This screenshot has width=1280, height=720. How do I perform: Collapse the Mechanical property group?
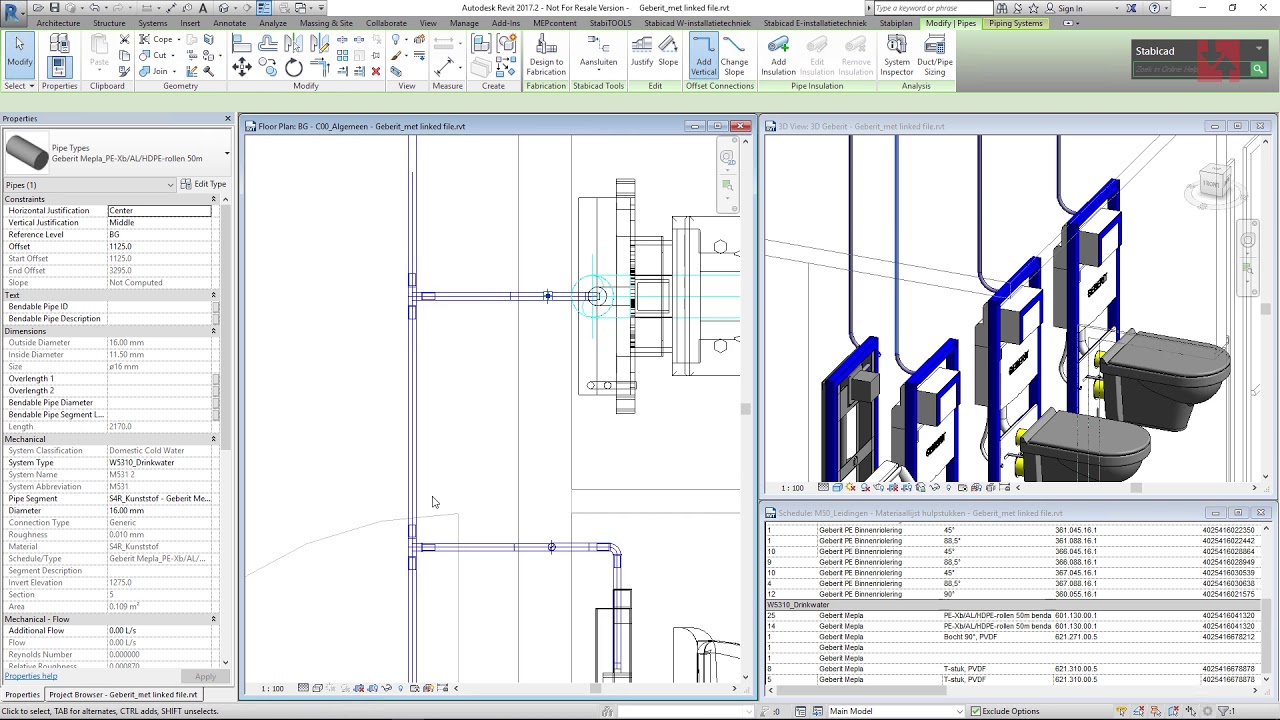pyautogui.click(x=213, y=439)
